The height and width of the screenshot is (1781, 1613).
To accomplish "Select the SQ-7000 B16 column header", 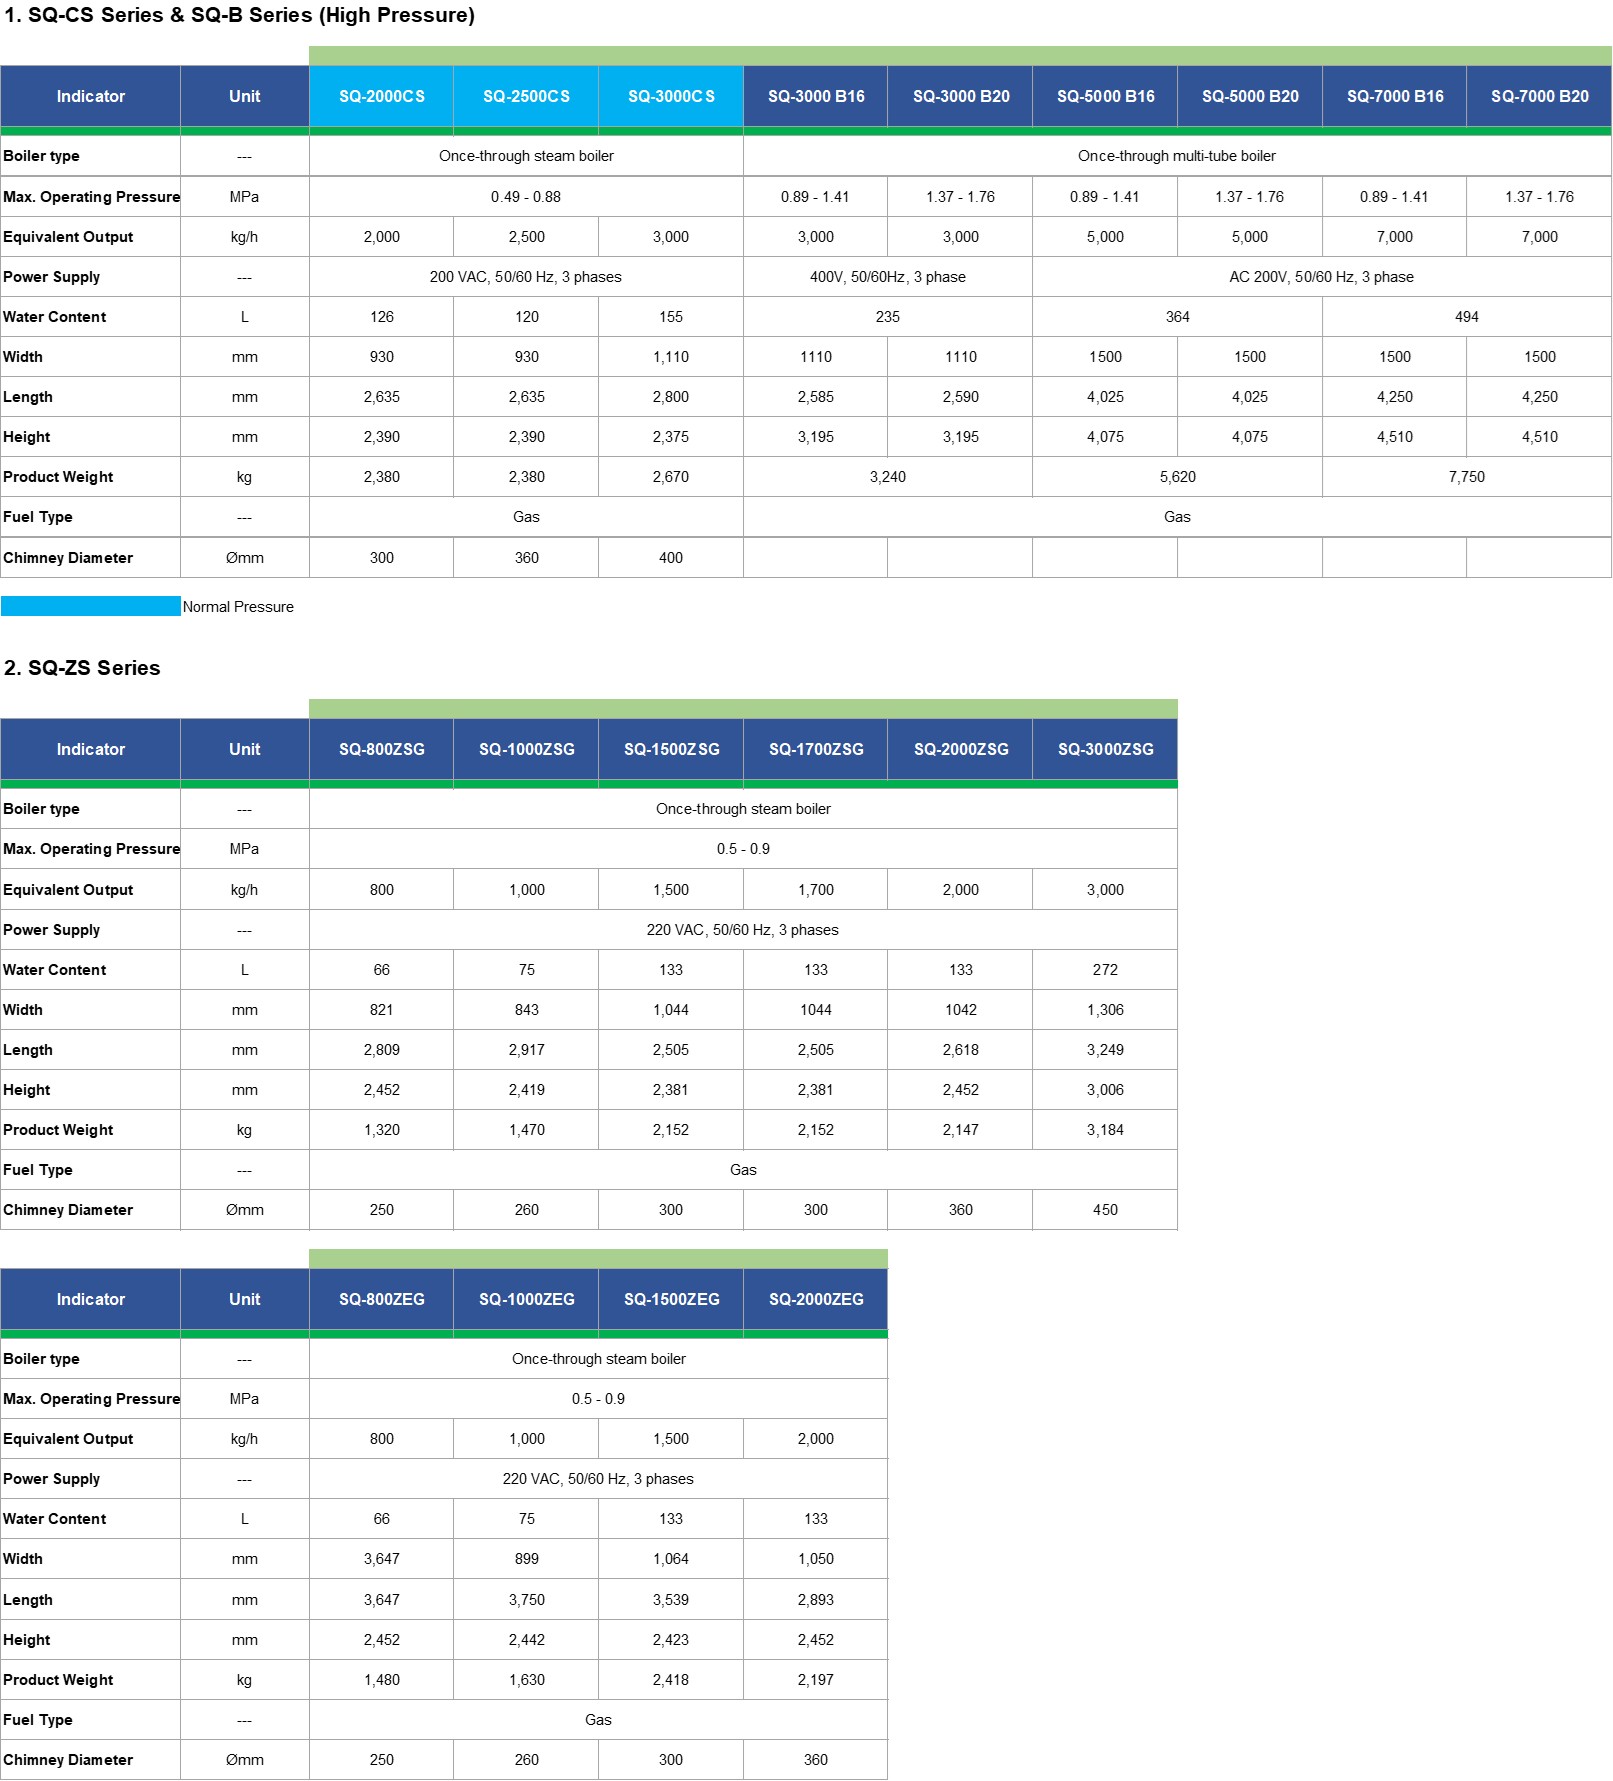I will pos(1394,96).
